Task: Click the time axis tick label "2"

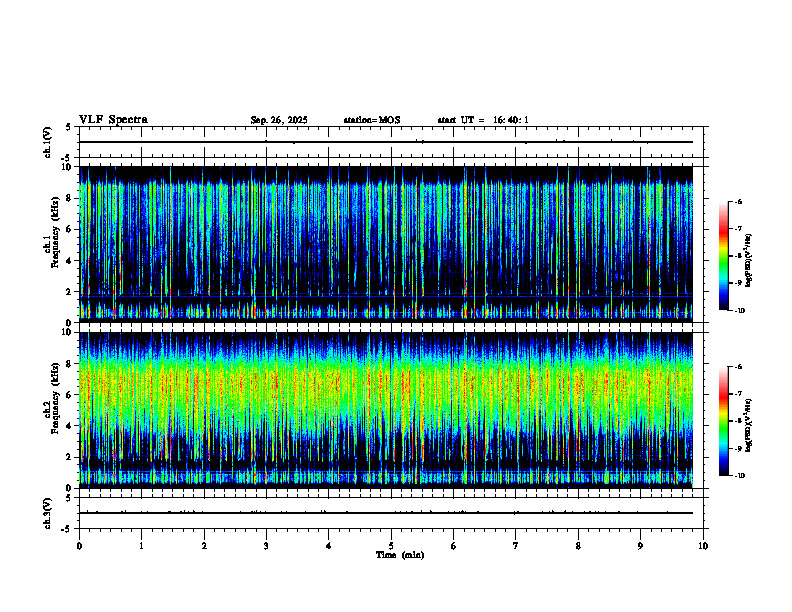Action: click(204, 546)
